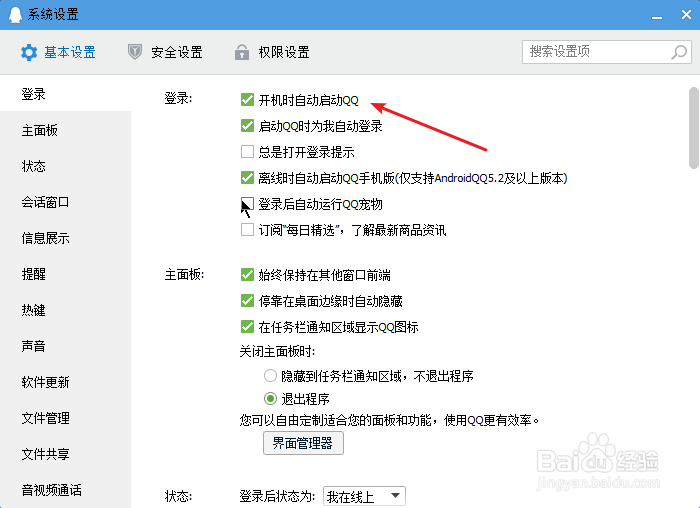Switch to the 权限设置 tab
Screen dimensions: 700x508
coord(272,52)
